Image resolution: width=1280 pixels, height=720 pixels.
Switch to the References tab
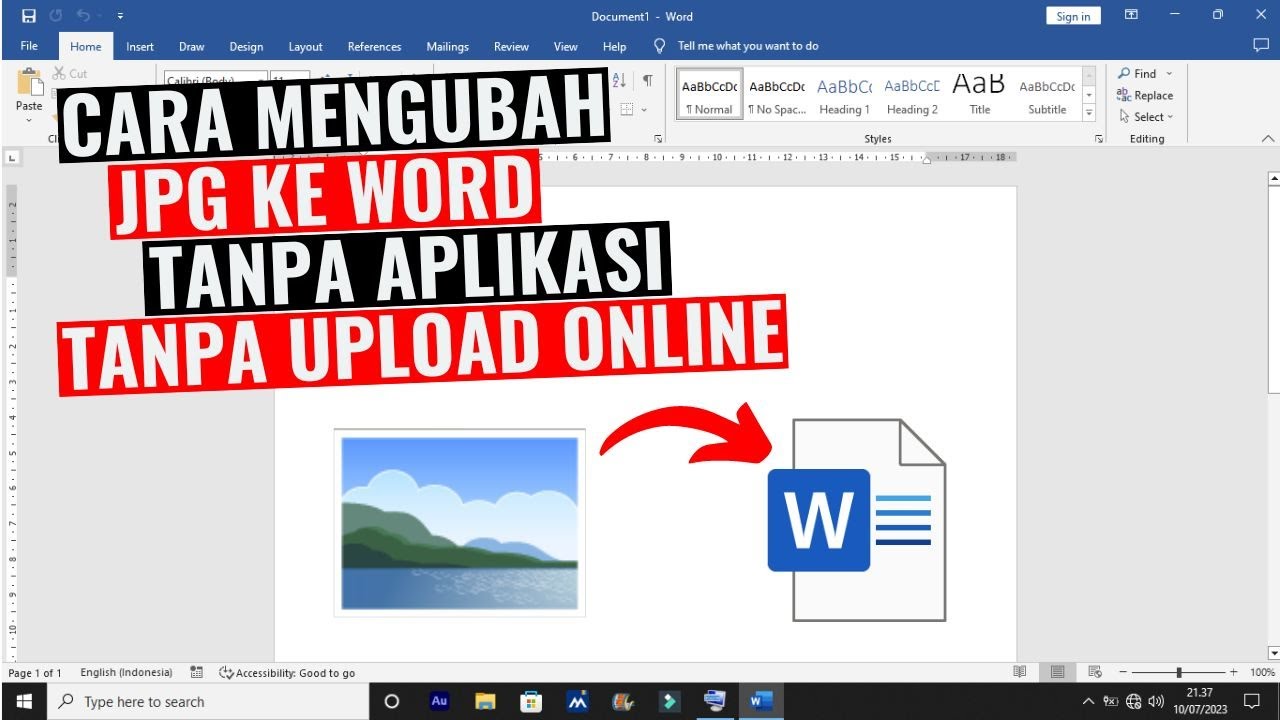tap(374, 46)
